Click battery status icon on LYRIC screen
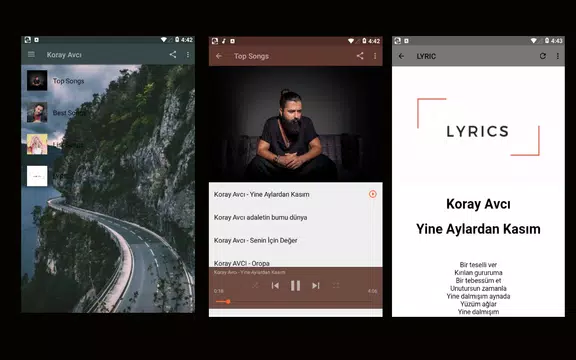Screen dimensions: 576x360 click(547, 41)
